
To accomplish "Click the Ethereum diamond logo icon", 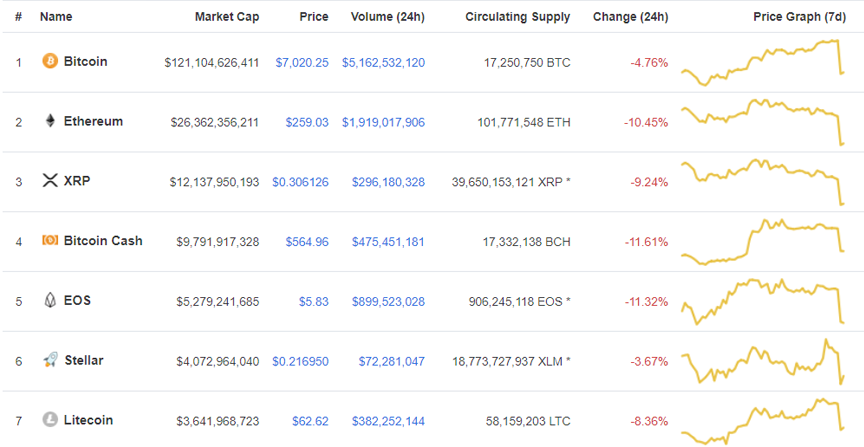I will point(50,121).
